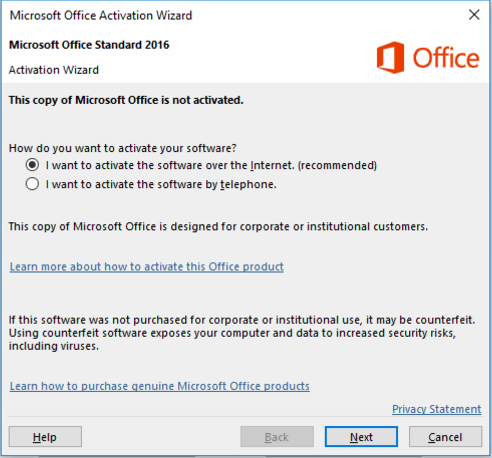
Task: Open "Learn how to purchase genuine" link
Action: click(x=160, y=386)
